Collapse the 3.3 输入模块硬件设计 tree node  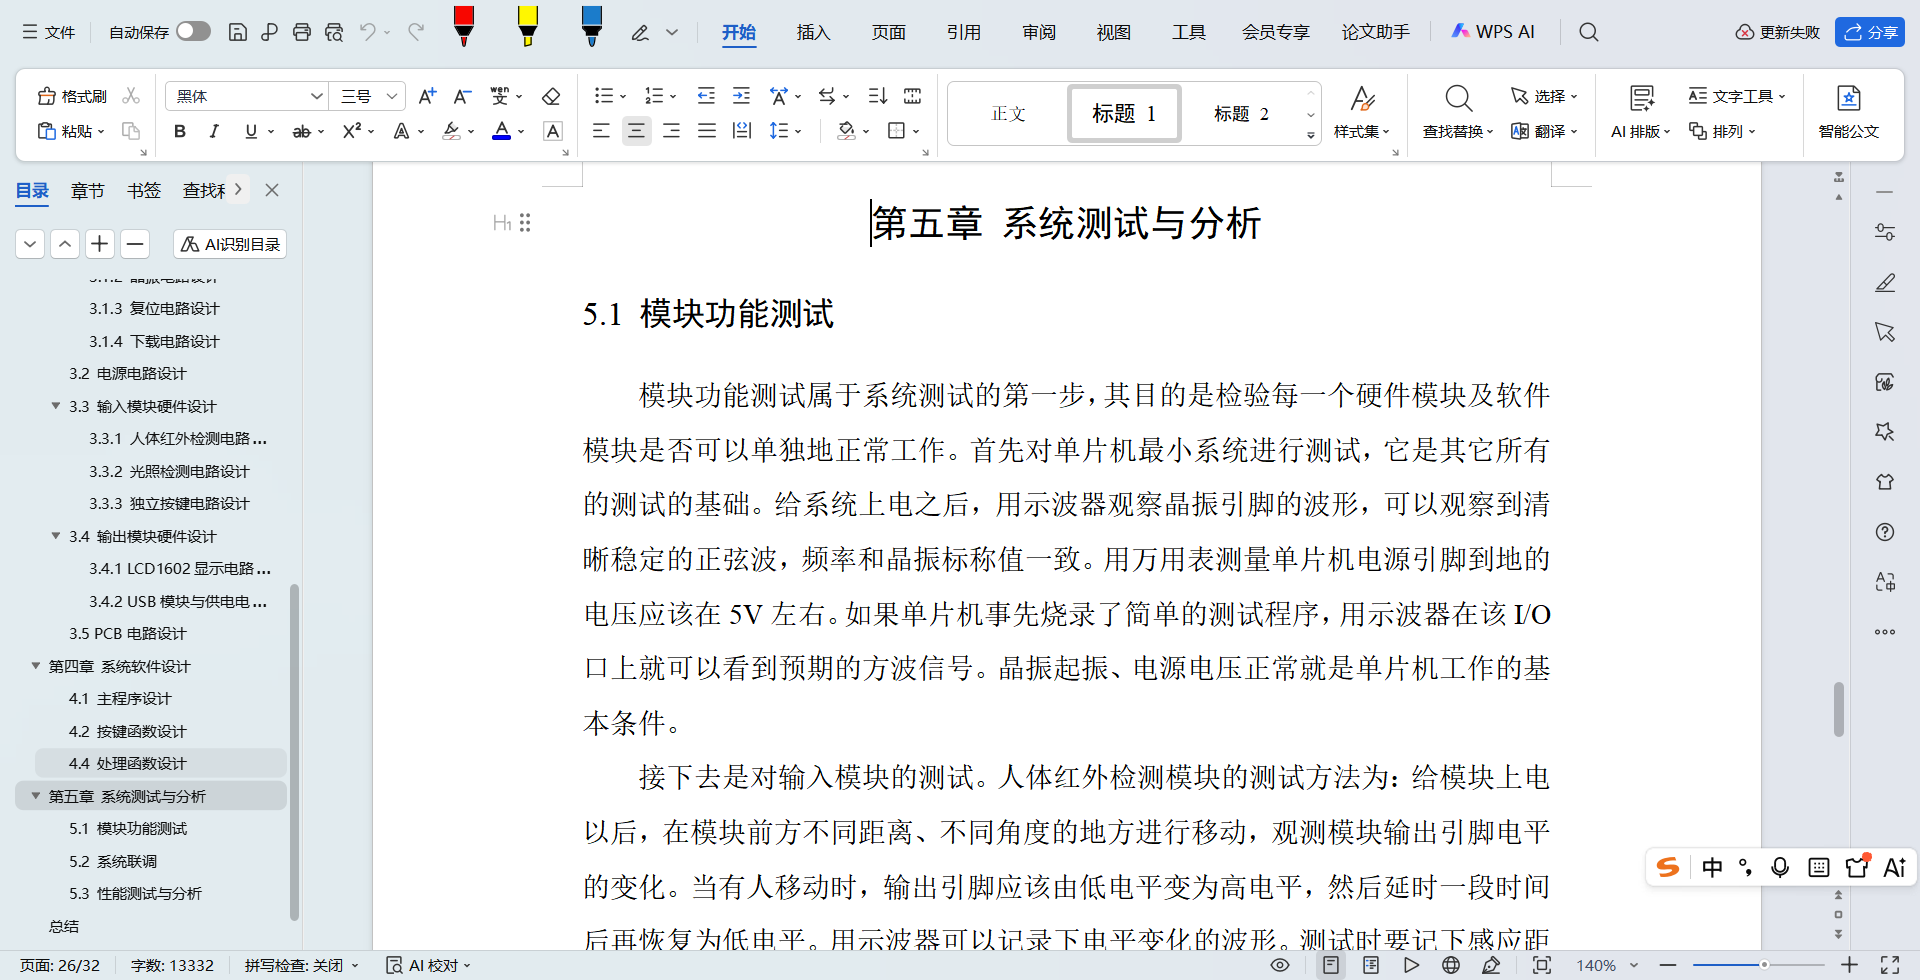click(56, 406)
